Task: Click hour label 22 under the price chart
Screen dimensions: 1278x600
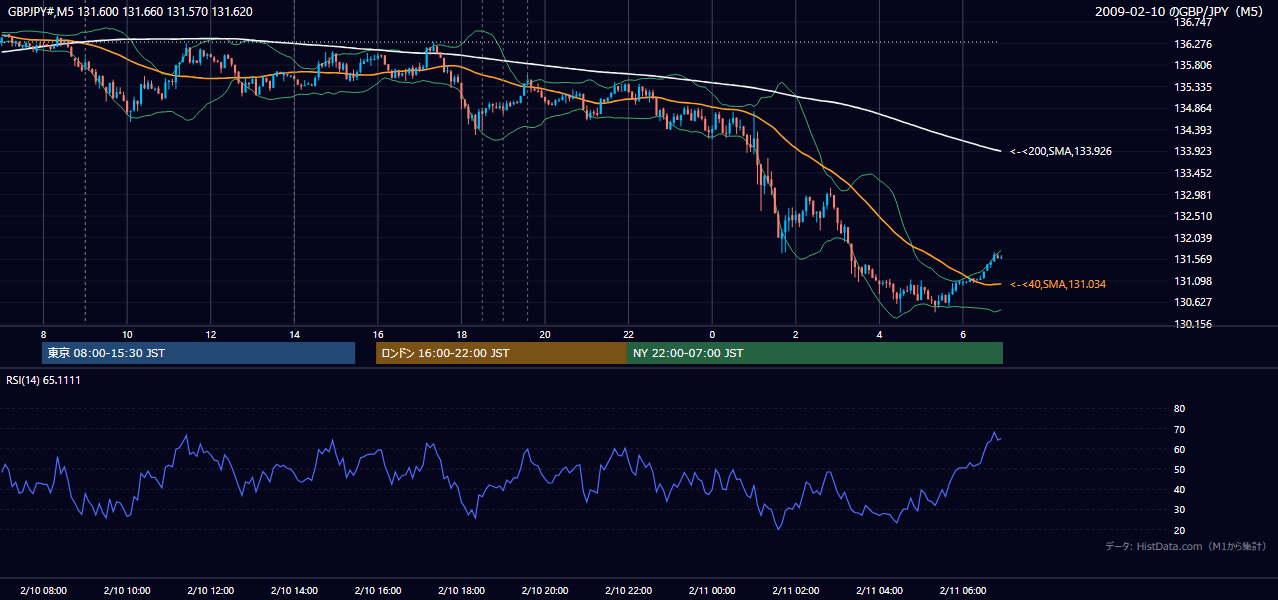Action: tap(628, 334)
